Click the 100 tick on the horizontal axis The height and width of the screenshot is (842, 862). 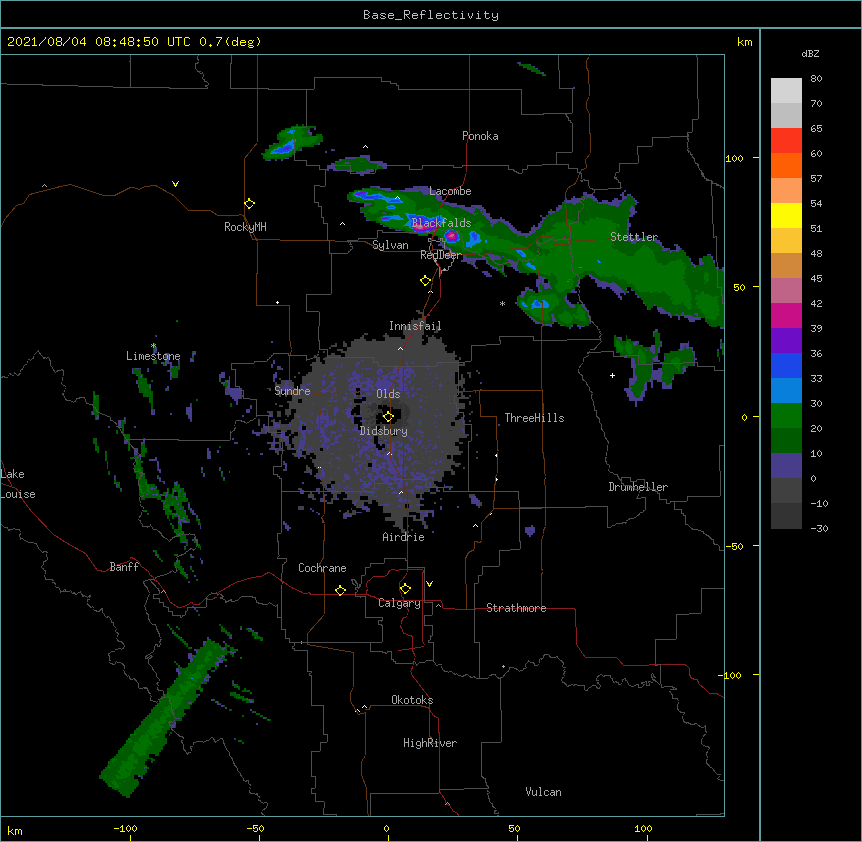click(x=643, y=829)
